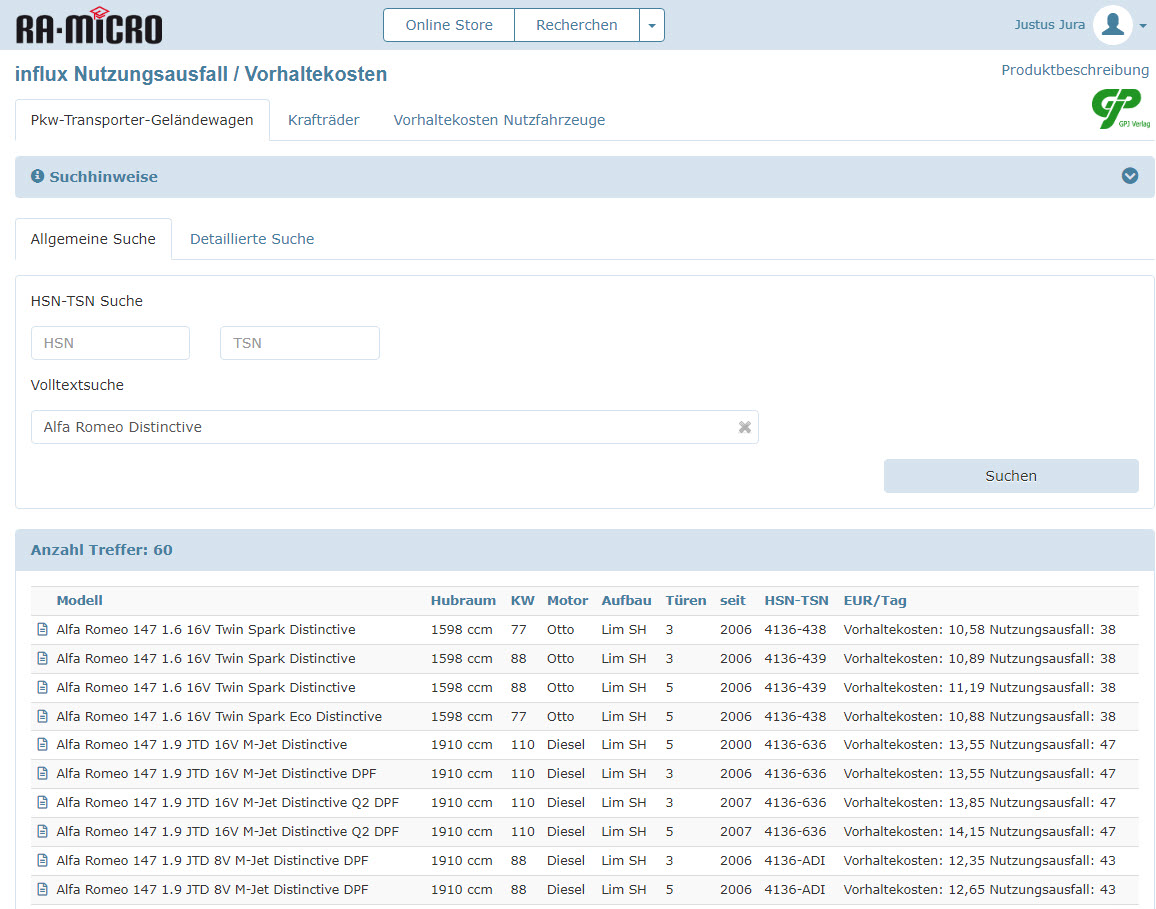The height and width of the screenshot is (909, 1156).
Task: Sort by the Hubraum column header
Action: (x=463, y=600)
